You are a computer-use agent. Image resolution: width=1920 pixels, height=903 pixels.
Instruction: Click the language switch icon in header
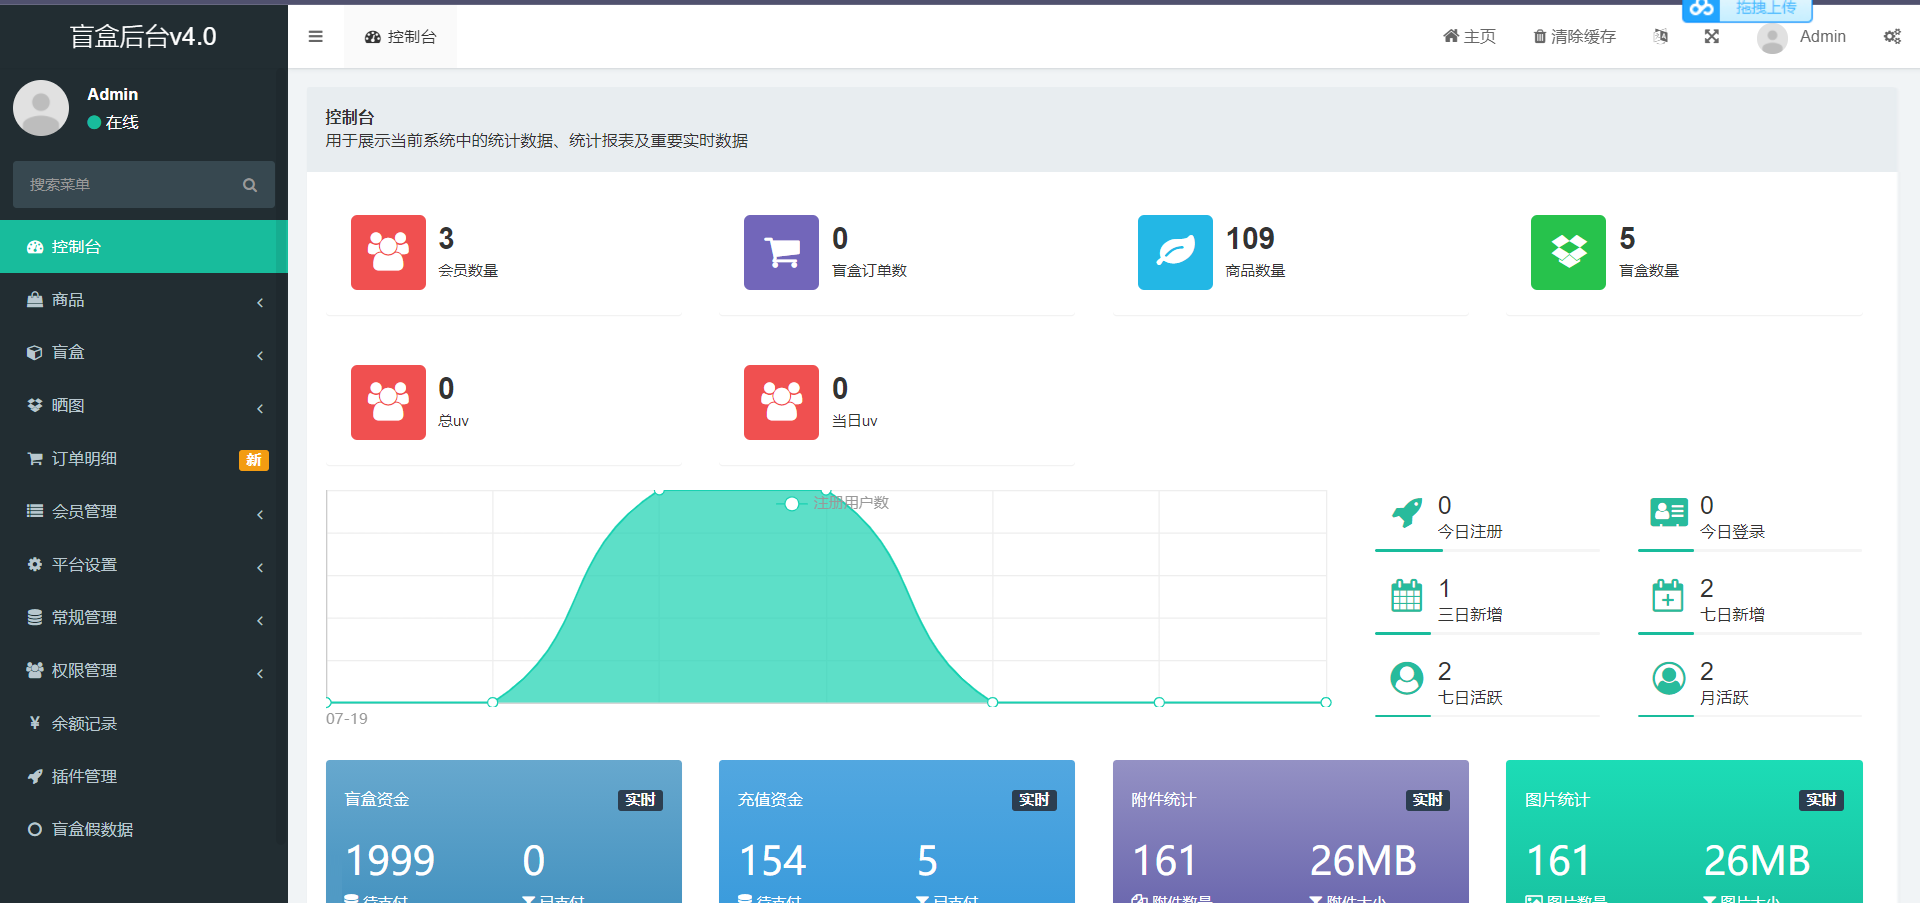pyautogui.click(x=1660, y=37)
